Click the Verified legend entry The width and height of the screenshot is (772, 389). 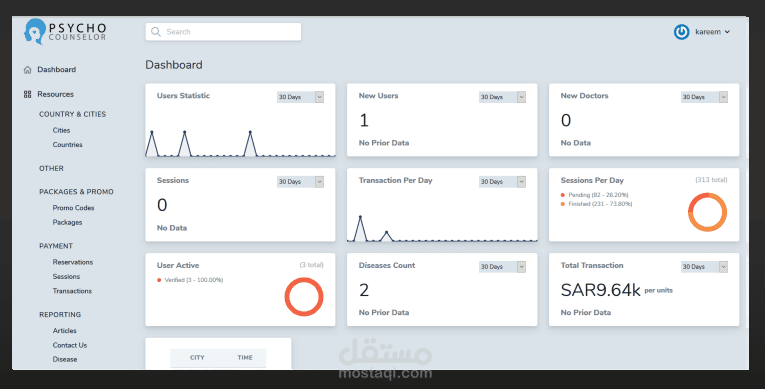[190, 280]
